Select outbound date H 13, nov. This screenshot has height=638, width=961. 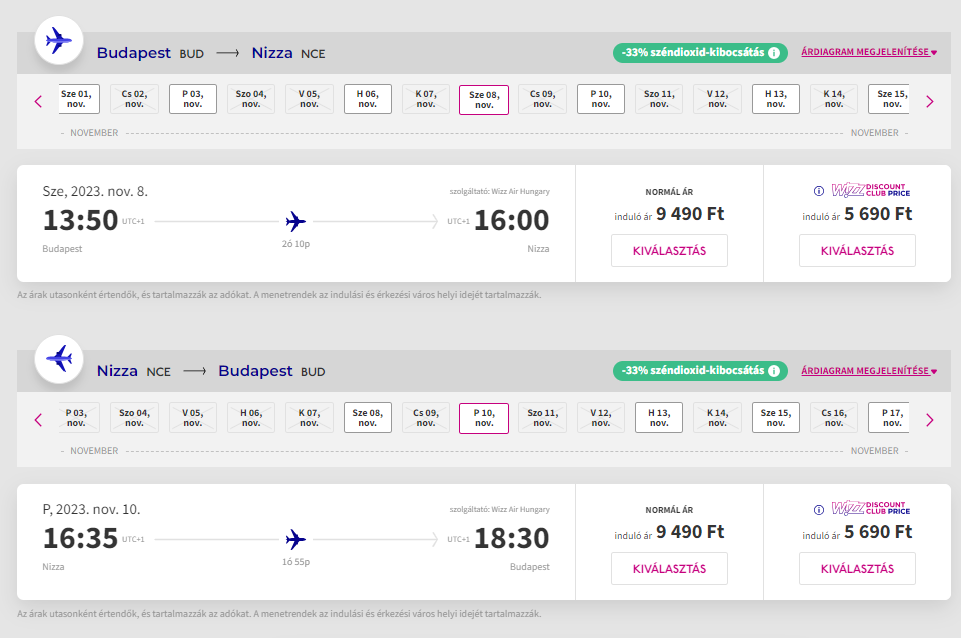775,99
